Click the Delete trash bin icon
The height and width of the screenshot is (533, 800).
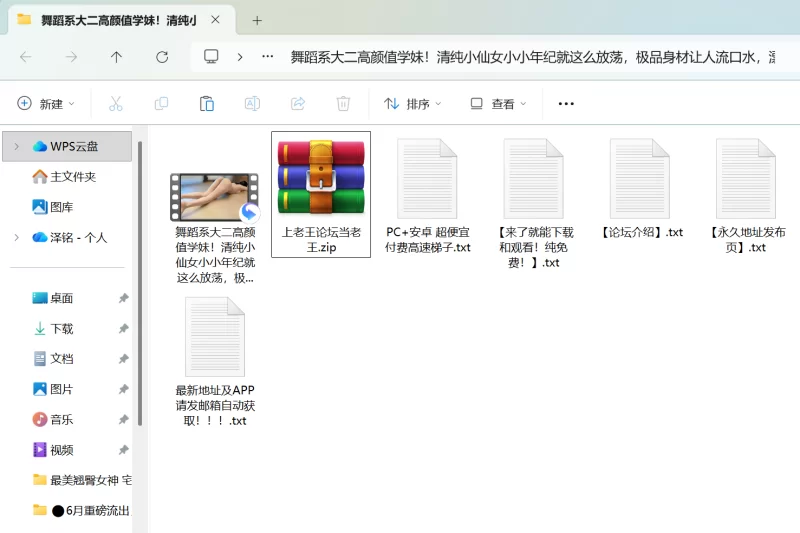coord(343,103)
